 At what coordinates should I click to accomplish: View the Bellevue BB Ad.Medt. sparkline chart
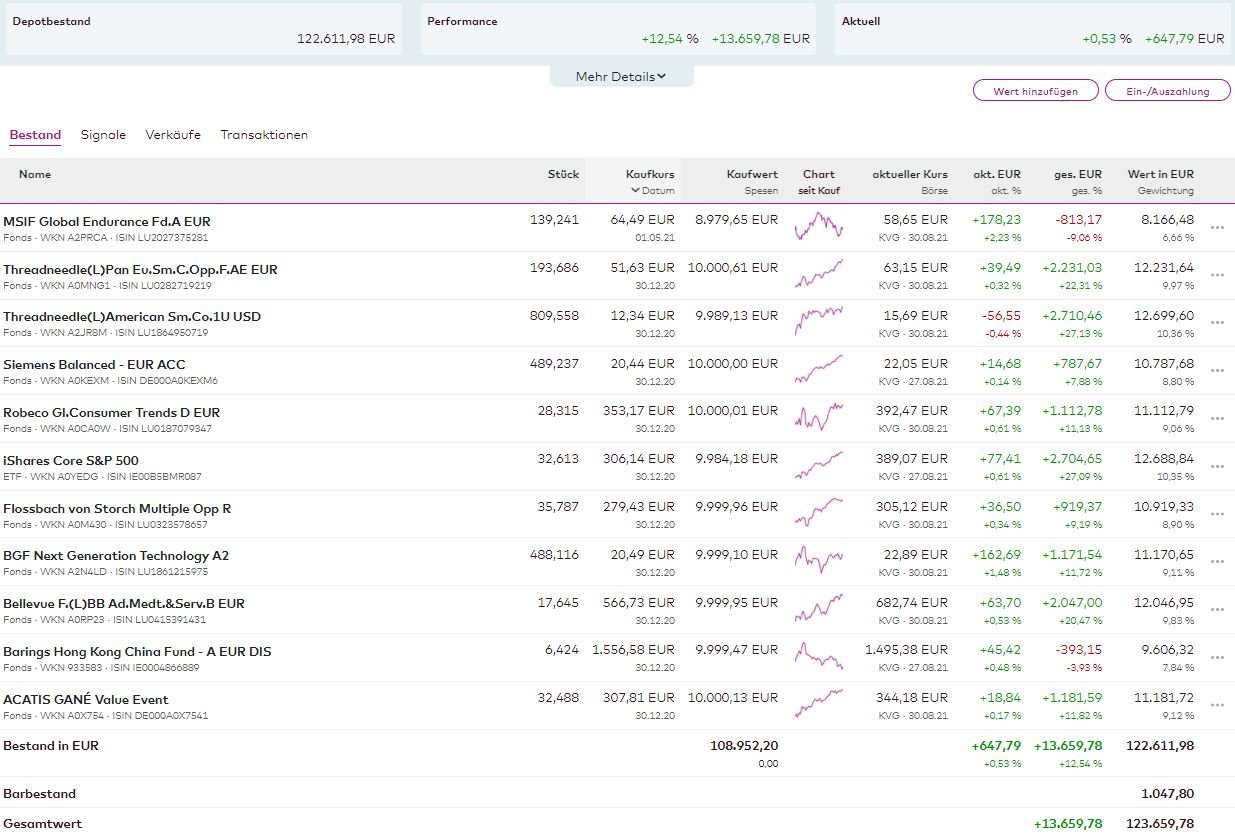click(819, 610)
